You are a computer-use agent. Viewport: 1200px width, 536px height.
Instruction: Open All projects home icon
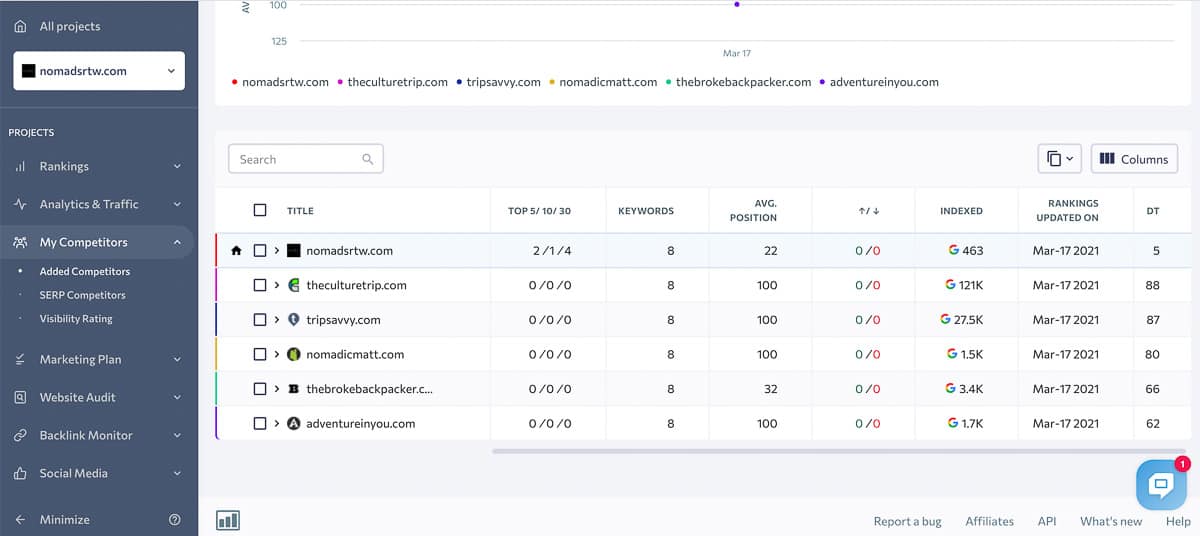[x=20, y=26]
